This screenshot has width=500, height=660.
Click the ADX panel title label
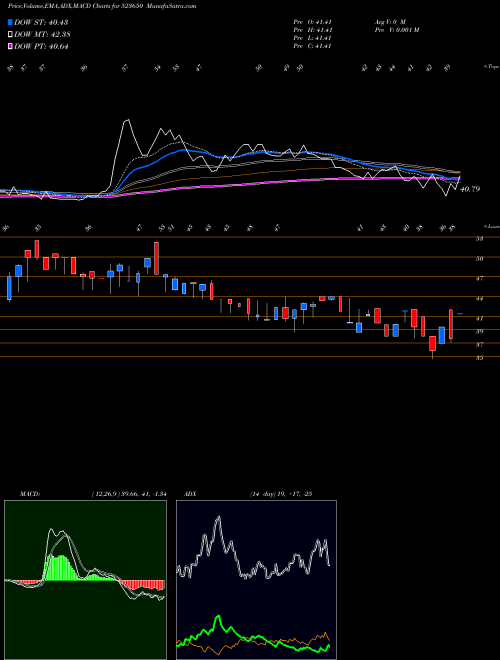pos(191,494)
